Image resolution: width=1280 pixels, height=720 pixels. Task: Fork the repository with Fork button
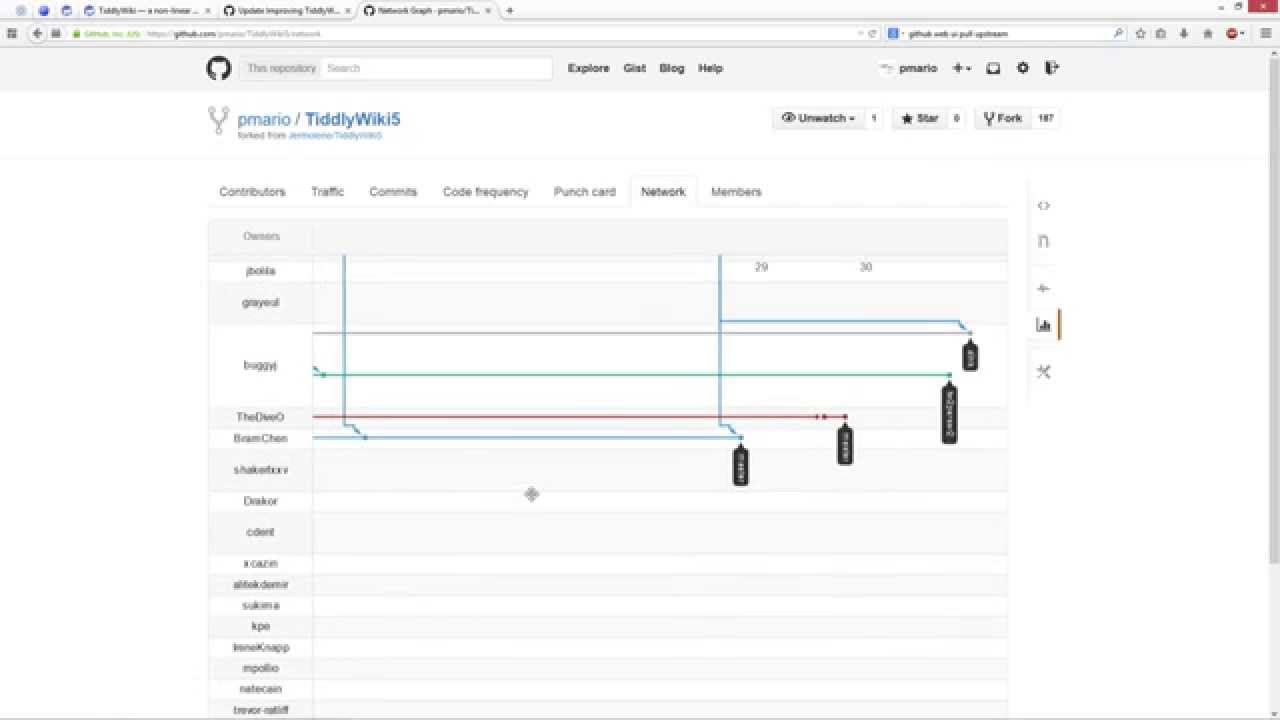tap(1003, 118)
